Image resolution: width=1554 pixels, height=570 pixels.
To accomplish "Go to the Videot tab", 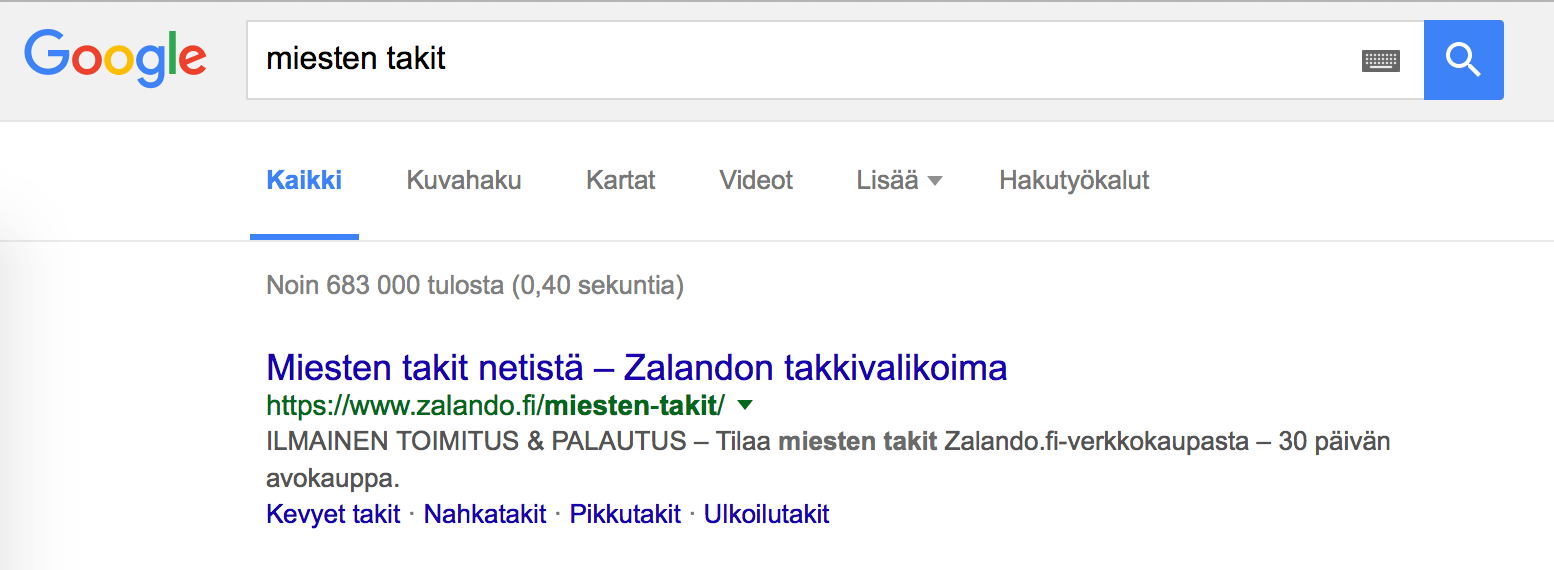I will tap(756, 181).
